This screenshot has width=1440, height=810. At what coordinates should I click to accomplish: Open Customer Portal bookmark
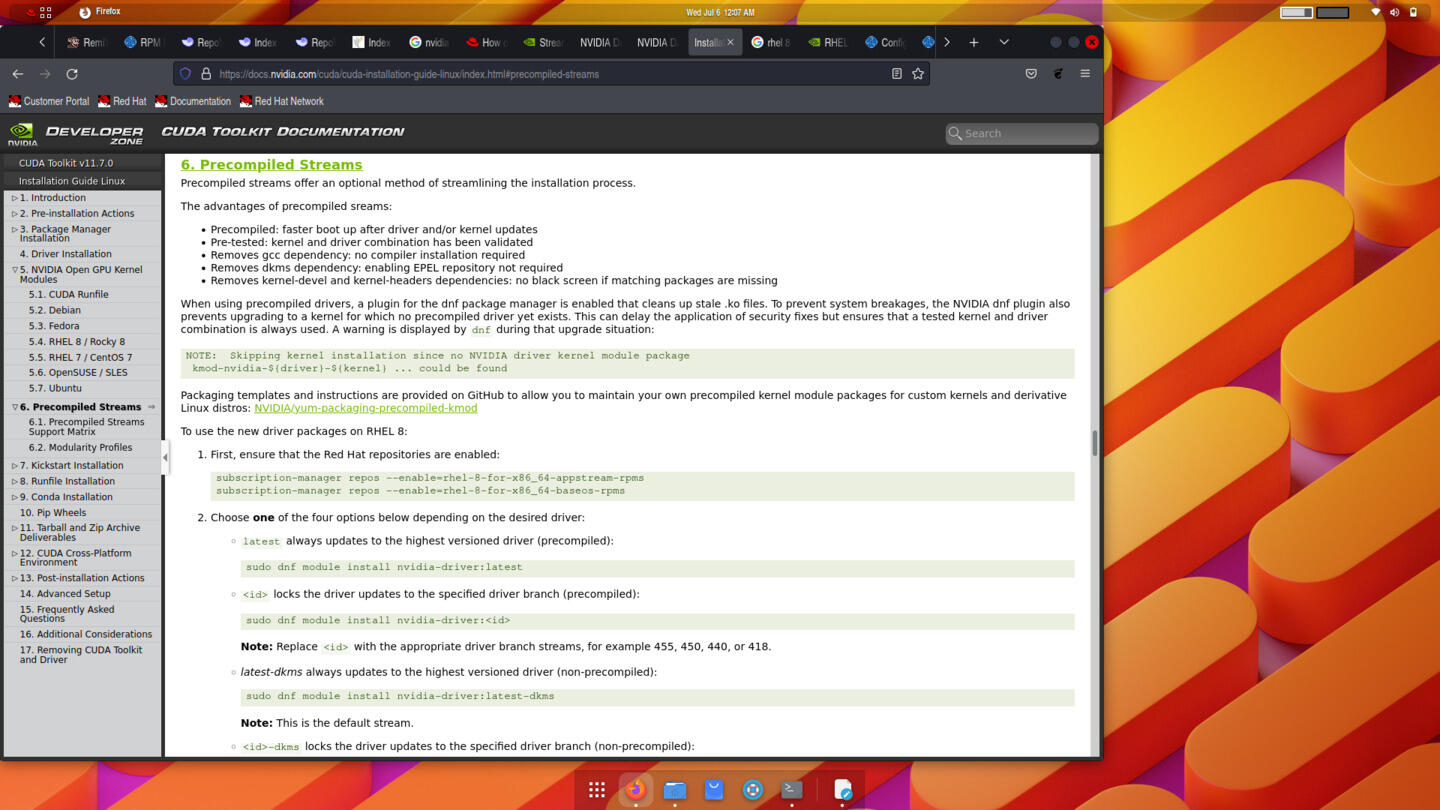[49, 101]
